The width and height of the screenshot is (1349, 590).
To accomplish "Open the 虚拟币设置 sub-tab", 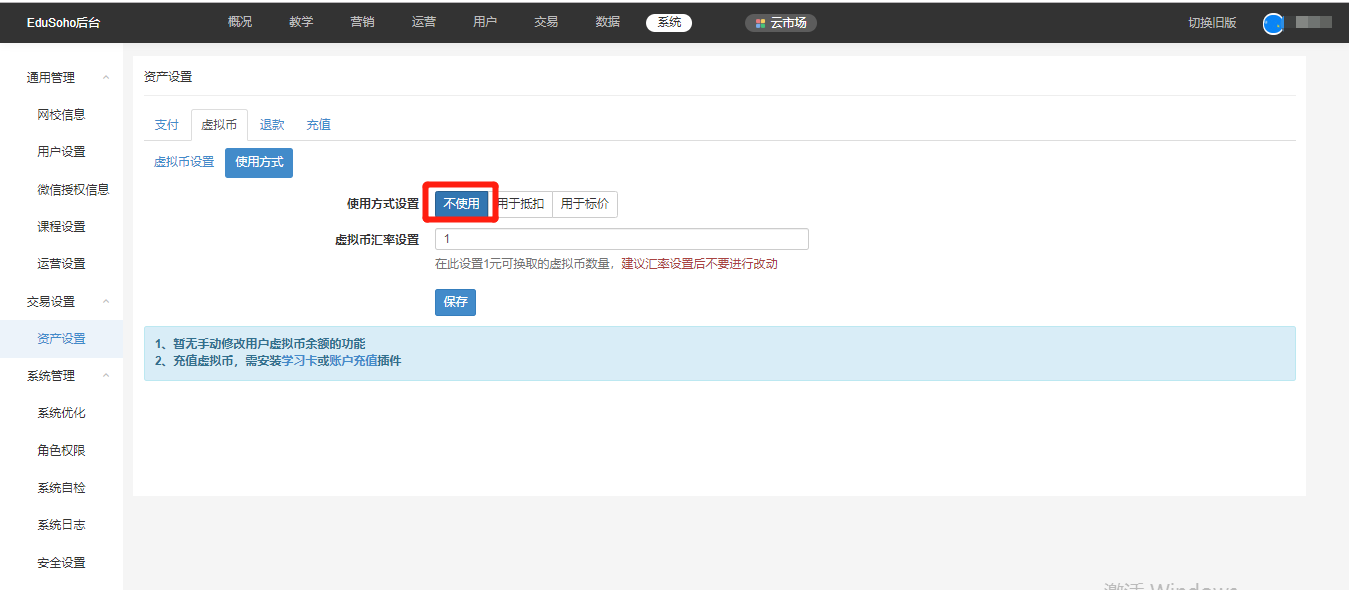I will click(x=184, y=162).
